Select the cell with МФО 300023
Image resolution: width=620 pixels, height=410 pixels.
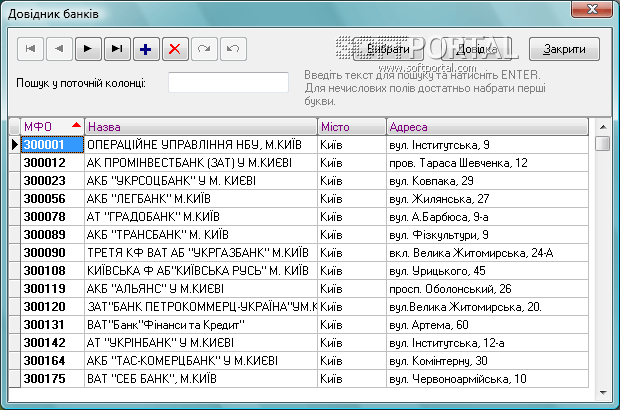point(52,181)
